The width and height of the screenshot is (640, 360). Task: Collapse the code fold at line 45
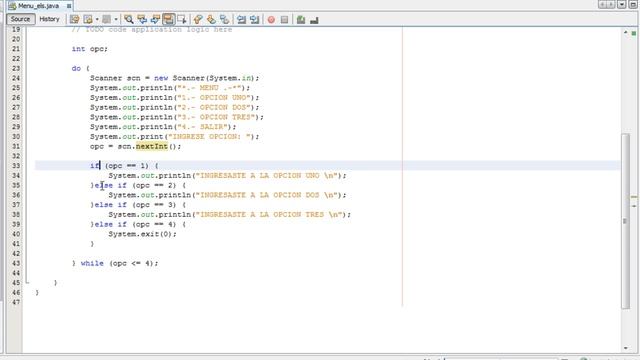pyautogui.click(x=27, y=282)
